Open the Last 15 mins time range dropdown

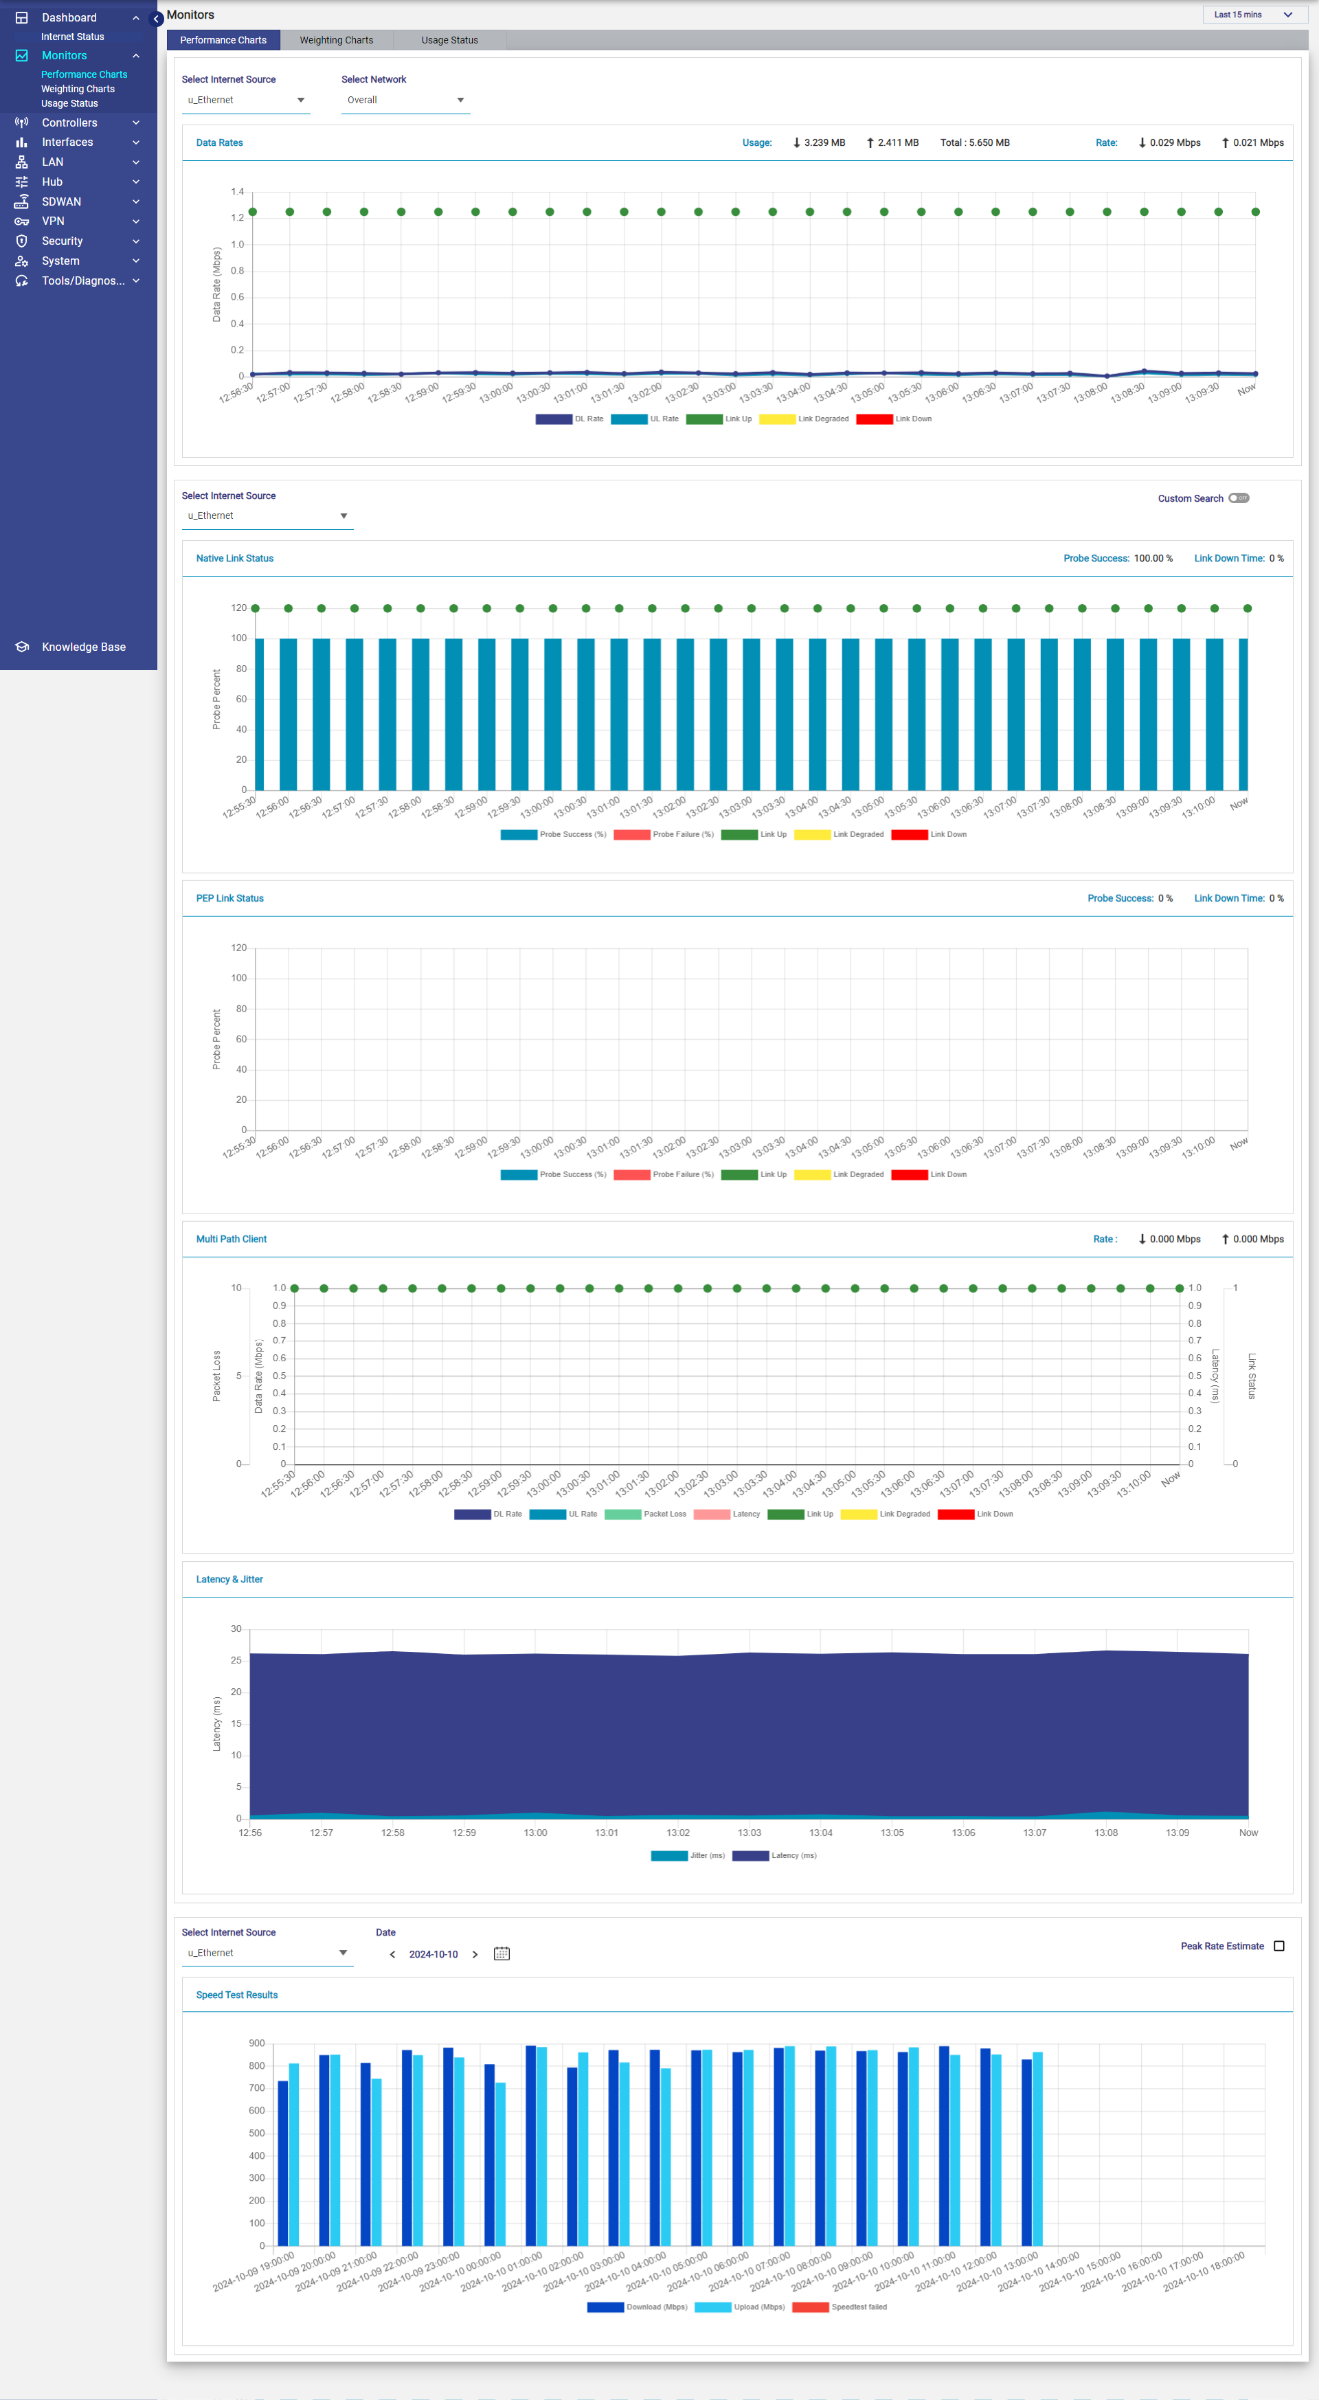(x=1253, y=15)
